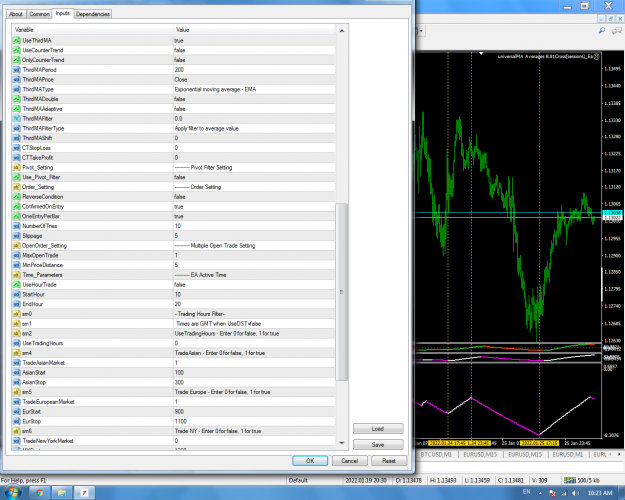Click the Time_Parameters row's string icon
This screenshot has width=625, height=500.
pyautogui.click(x=16, y=275)
